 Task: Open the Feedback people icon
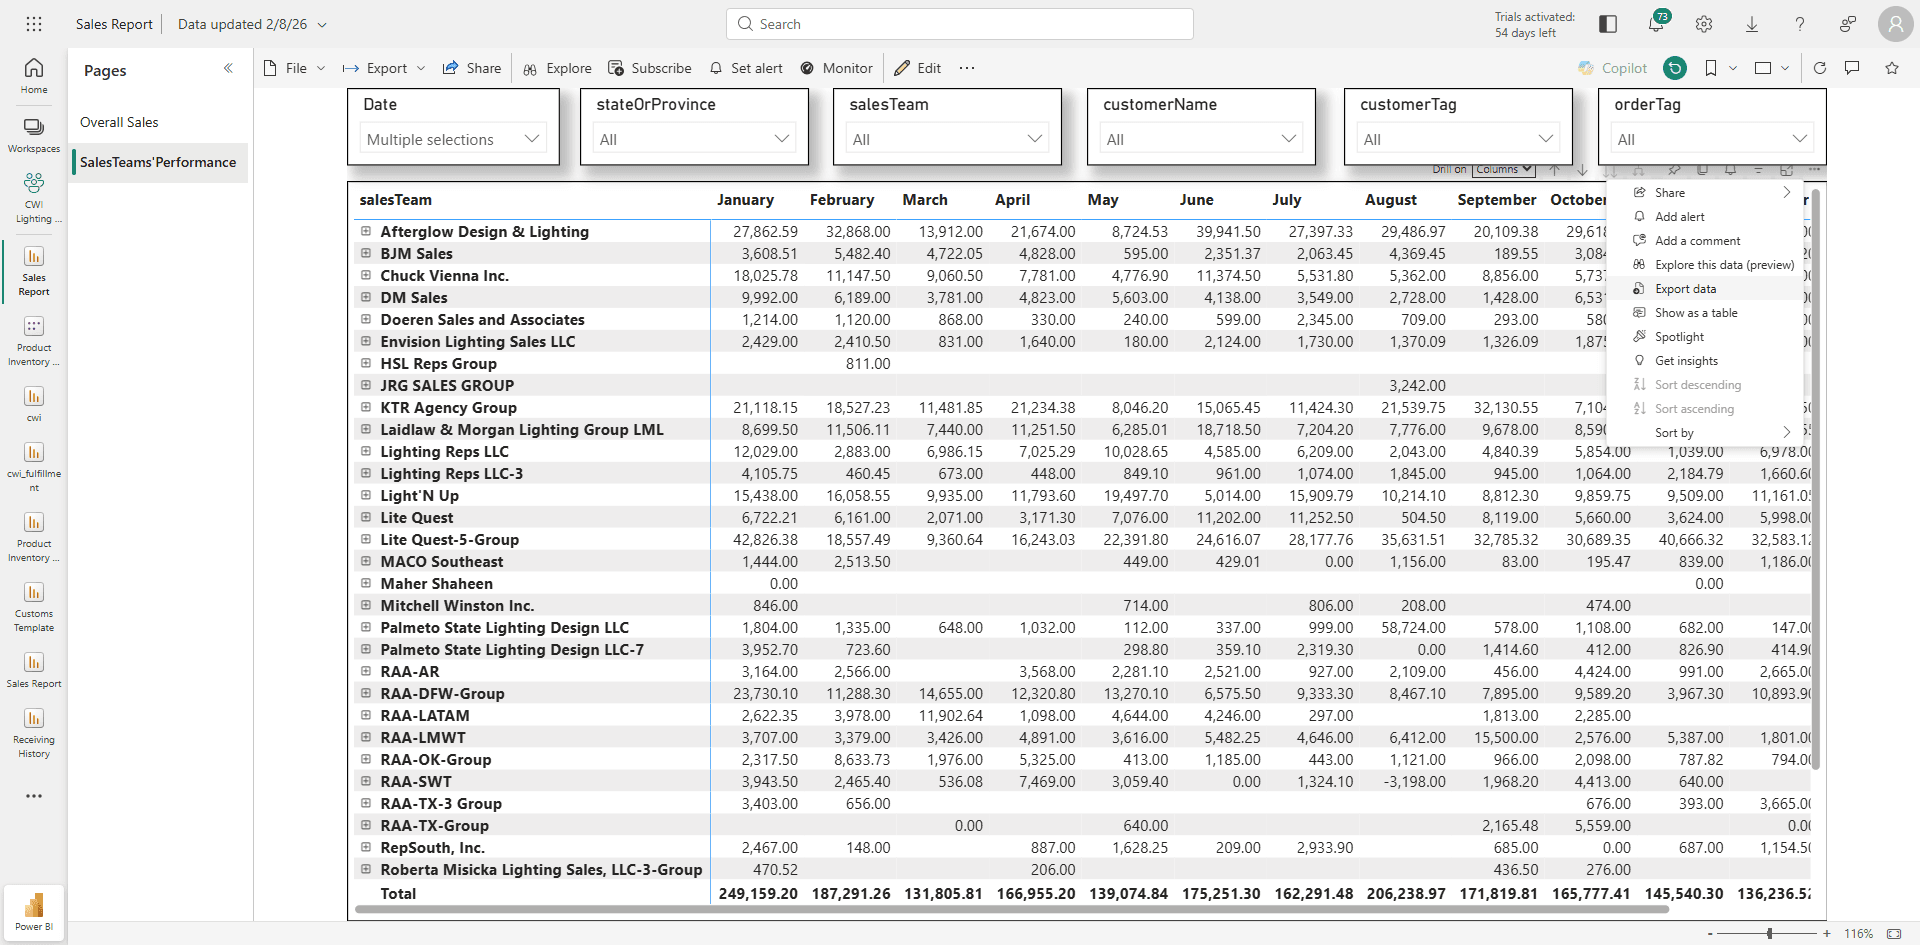[1848, 24]
